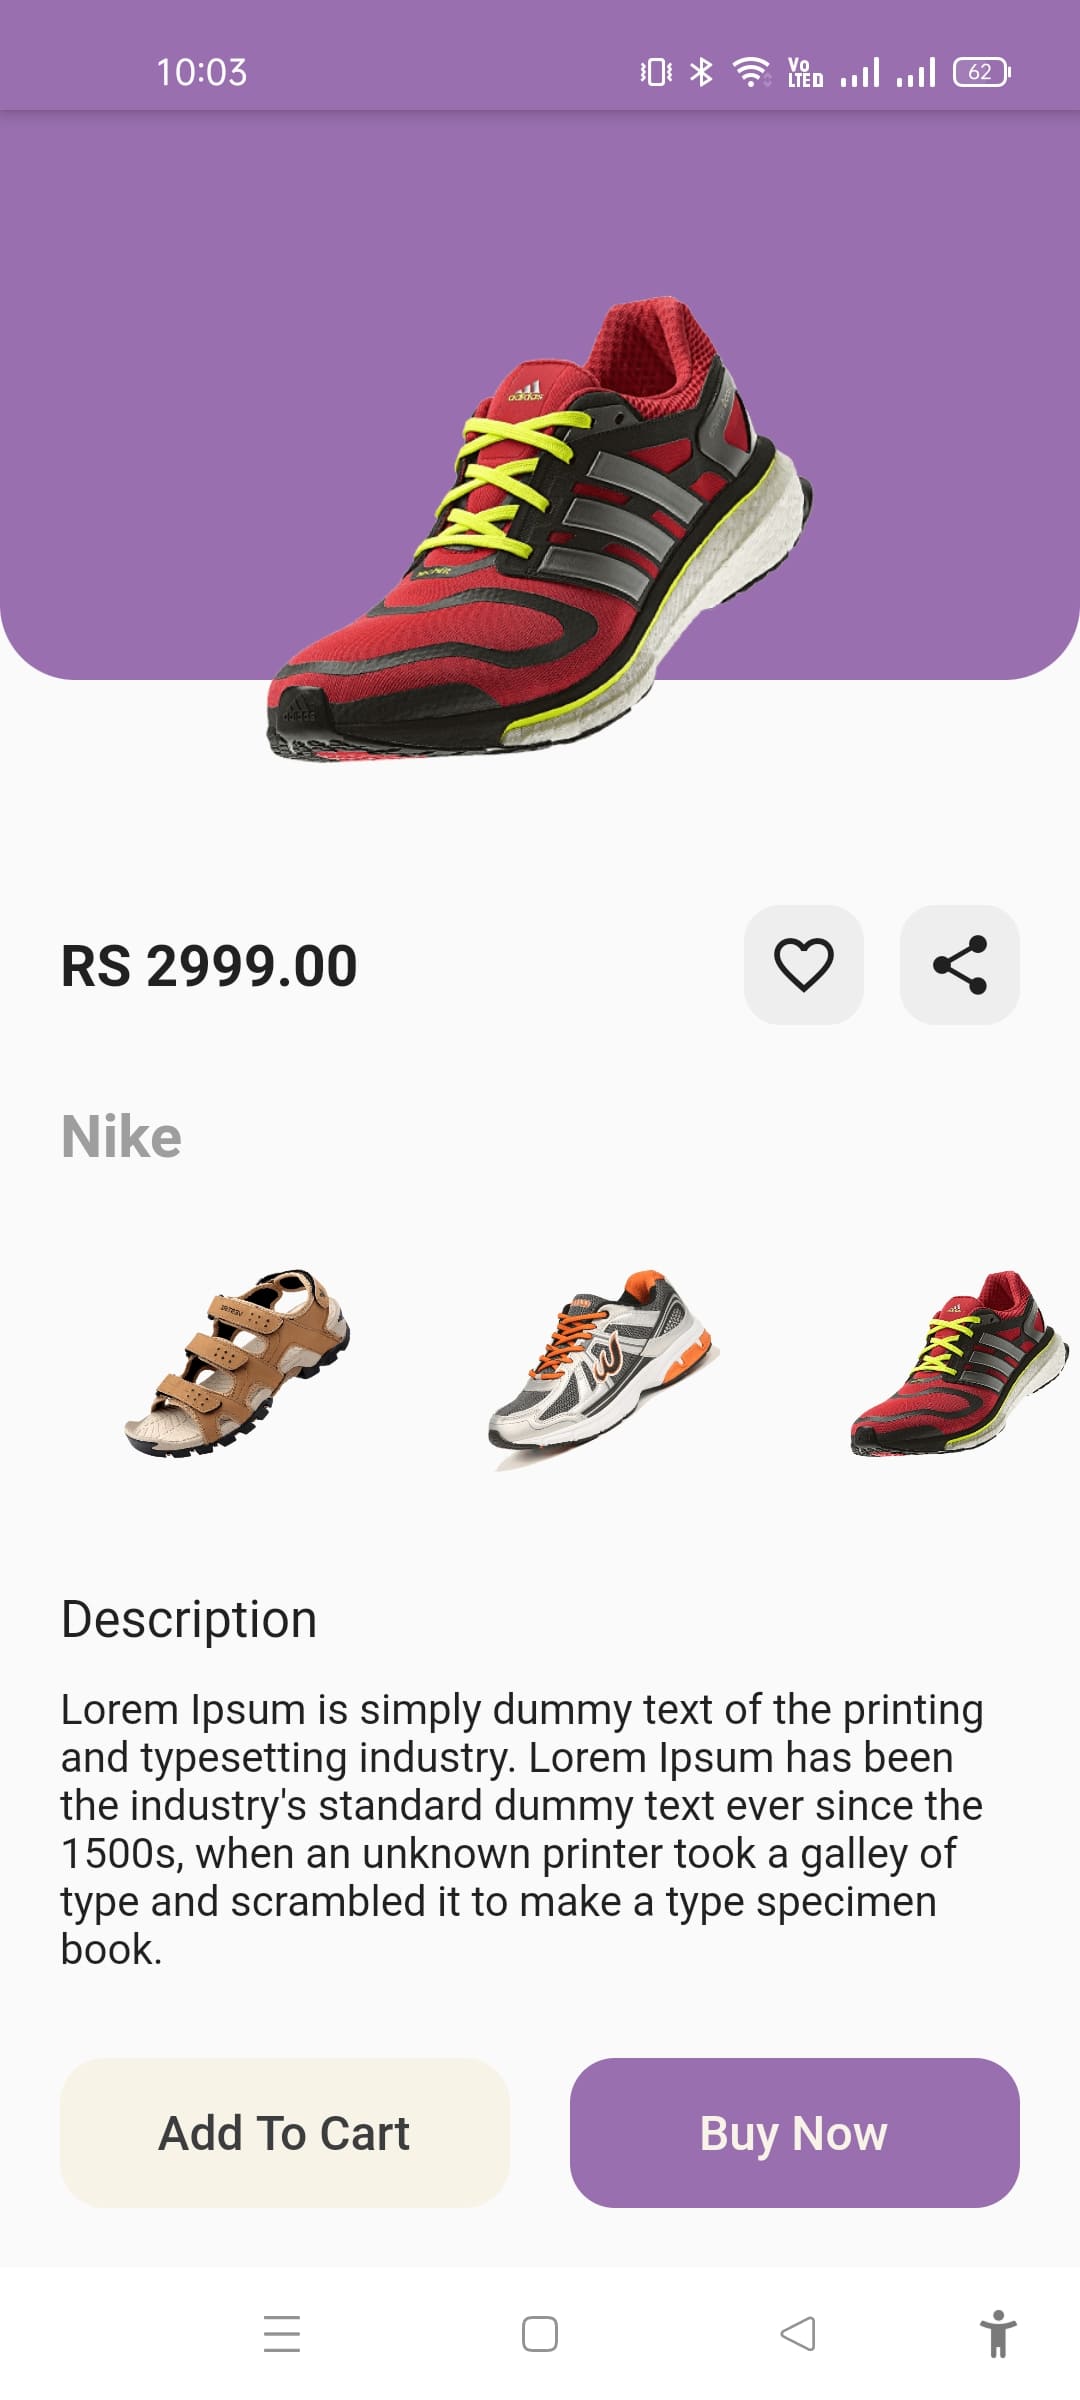Viewport: 1080px width, 2400px height.
Task: Select the brown sandal thumbnail
Action: [x=237, y=1362]
